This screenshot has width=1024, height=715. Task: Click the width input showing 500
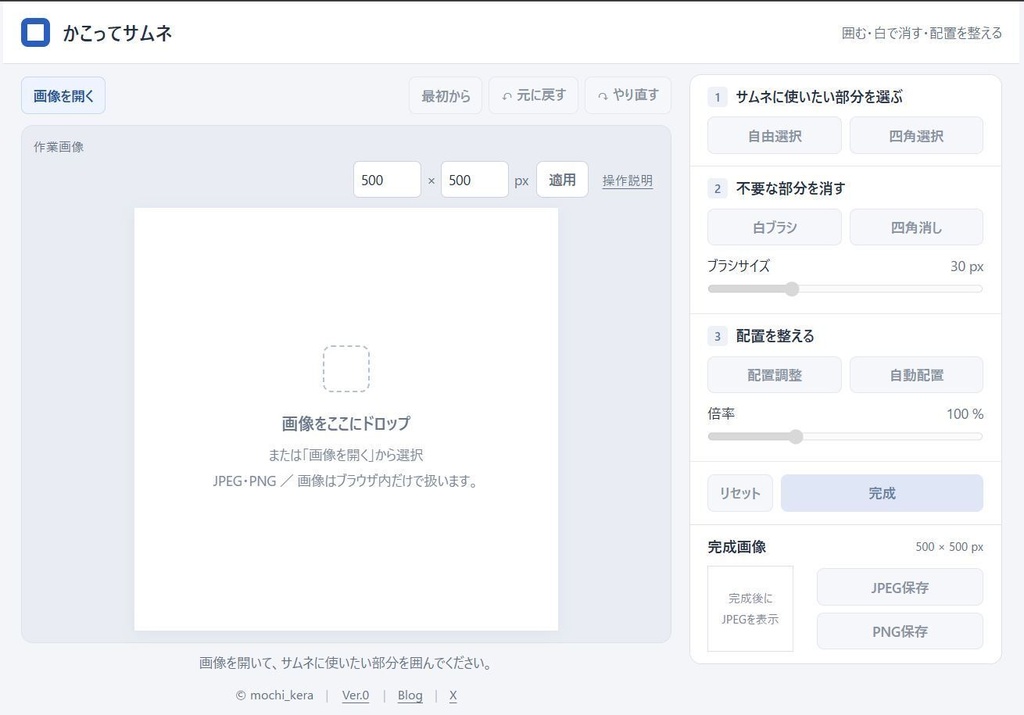[x=387, y=180]
